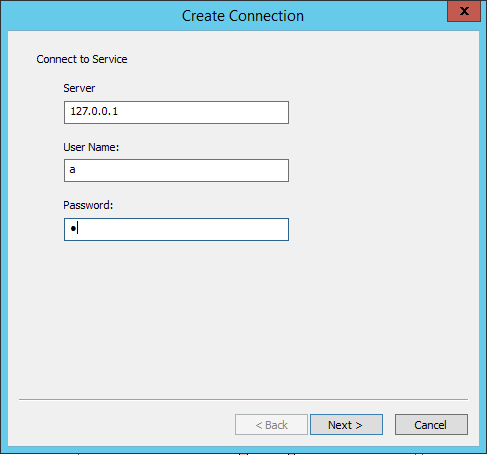This screenshot has width=487, height=455.
Task: Cancel the Create Connection dialog
Action: click(x=431, y=425)
